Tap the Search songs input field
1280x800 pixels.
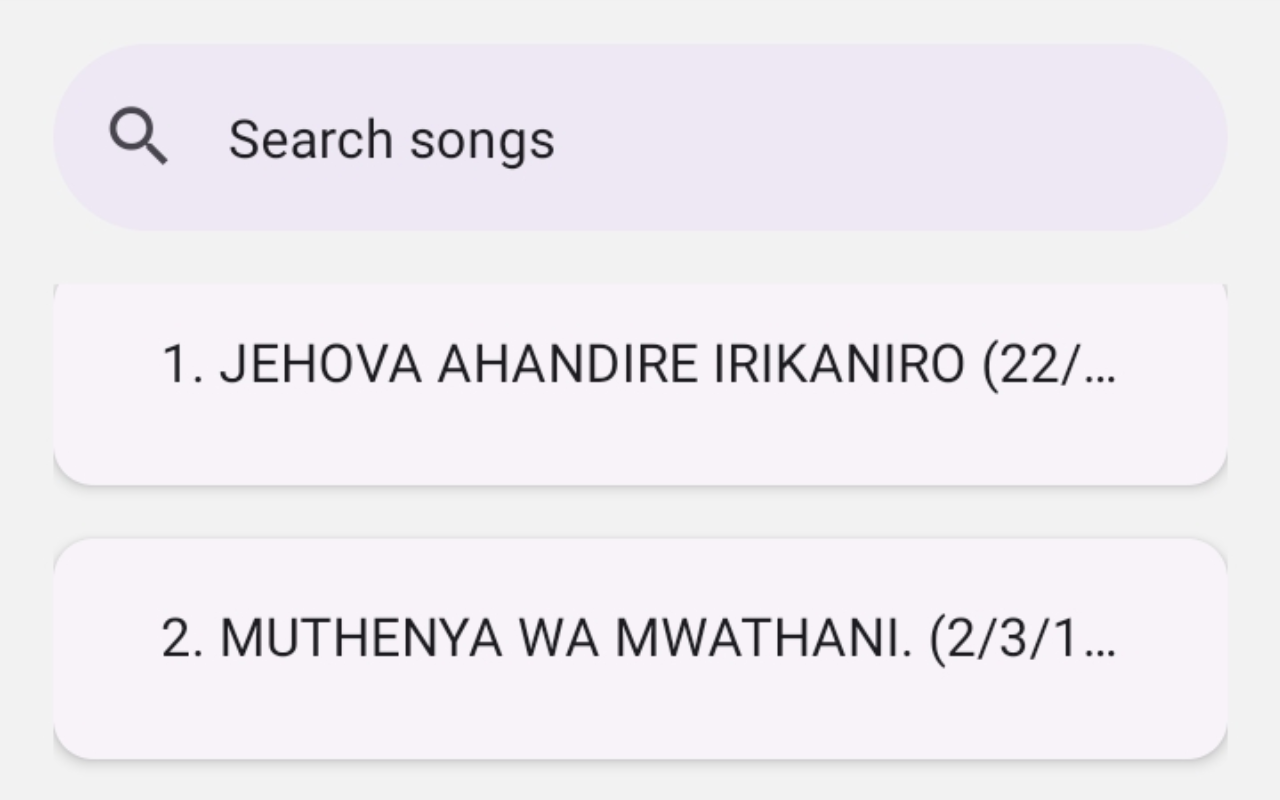[x=640, y=138]
